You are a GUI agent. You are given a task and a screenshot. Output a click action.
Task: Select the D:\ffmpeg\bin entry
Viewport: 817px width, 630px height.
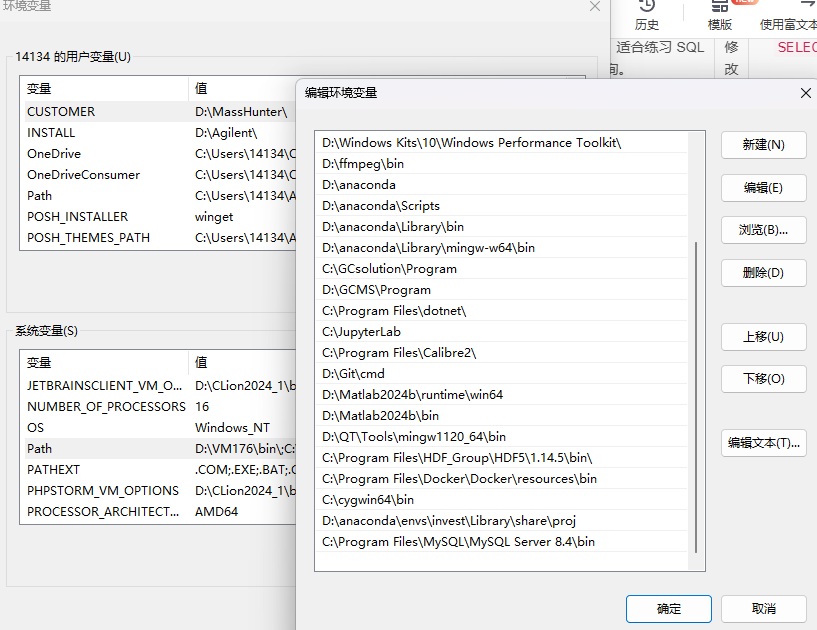502,164
